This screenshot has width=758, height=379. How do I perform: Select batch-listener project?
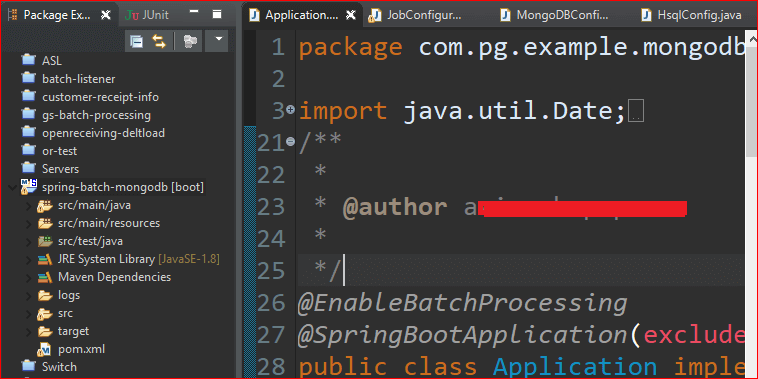coord(78,79)
